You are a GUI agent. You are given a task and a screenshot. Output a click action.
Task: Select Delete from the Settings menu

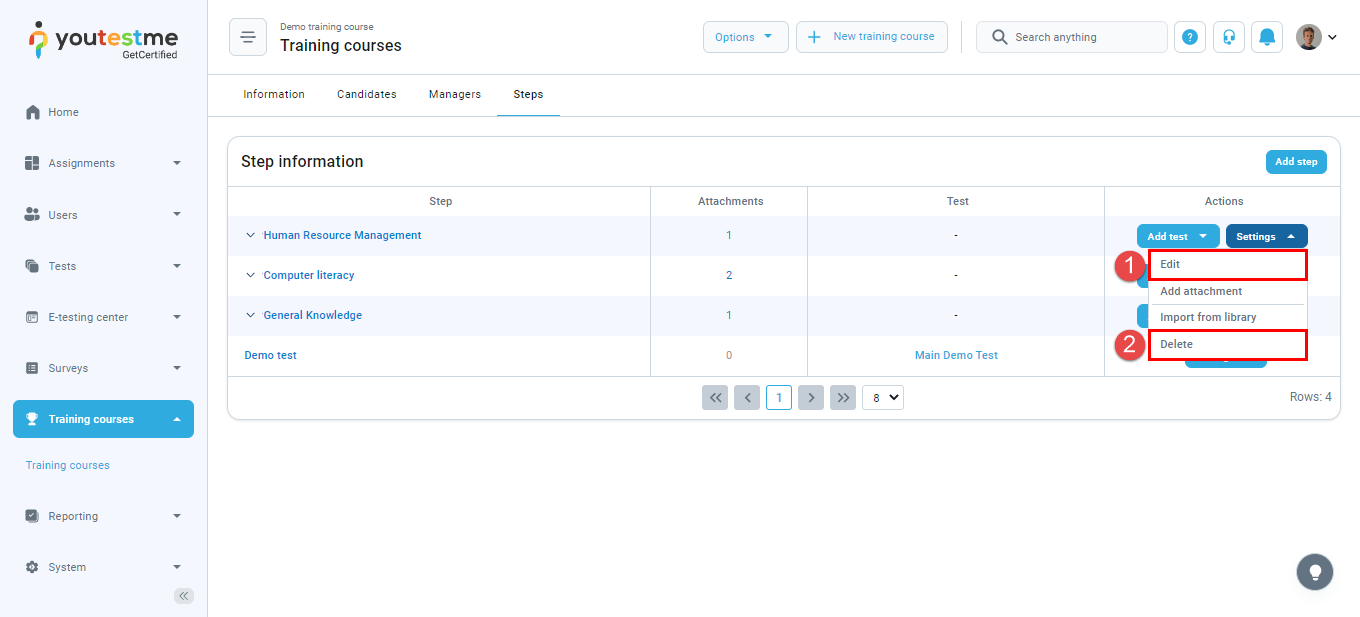(x=1227, y=344)
